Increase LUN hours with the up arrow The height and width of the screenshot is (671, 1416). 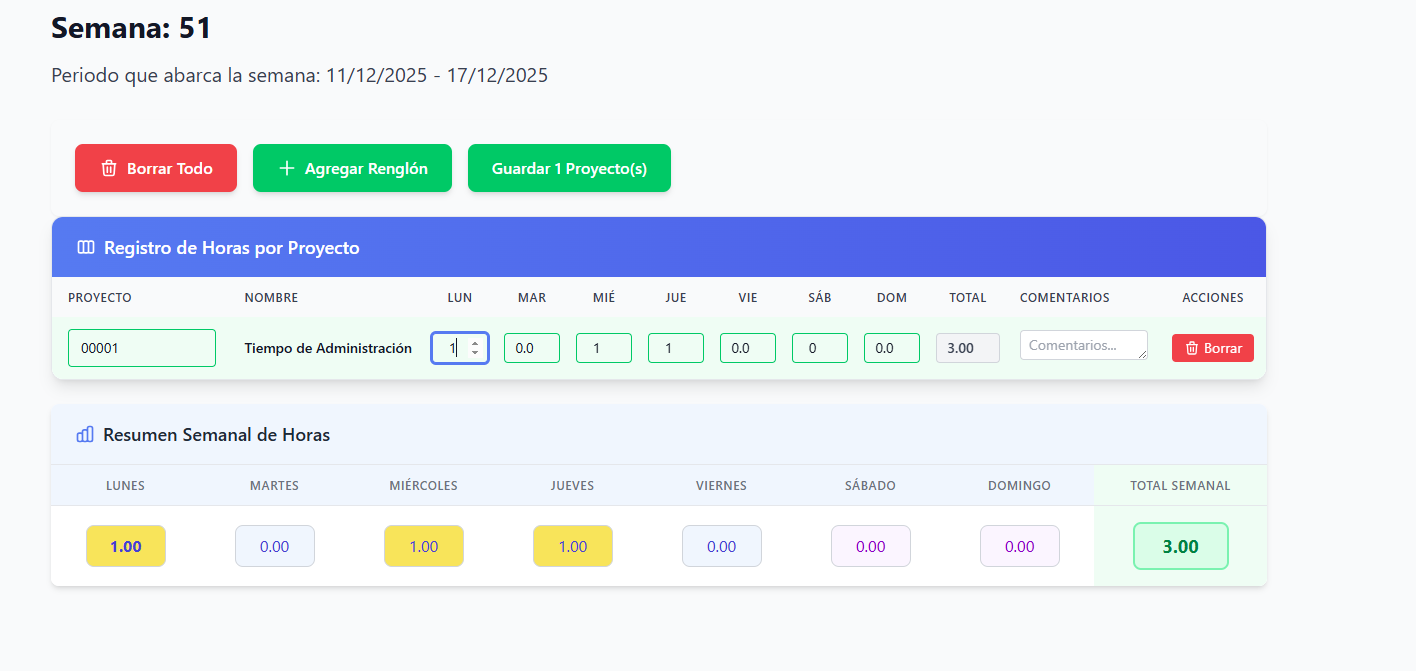point(475,343)
